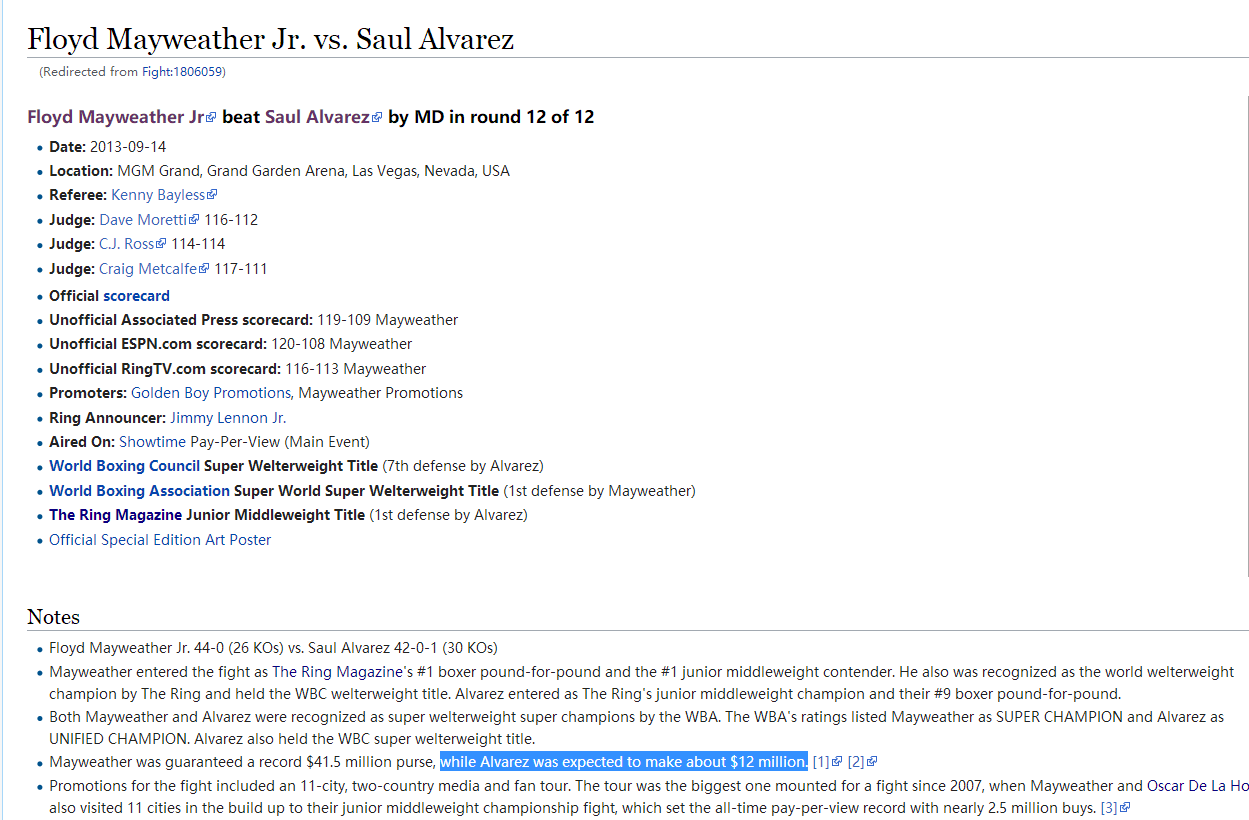Viewport: 1249px width, 820px height.
Task: Click the 116-113 Mayweather RingTV.com score
Action: (356, 369)
